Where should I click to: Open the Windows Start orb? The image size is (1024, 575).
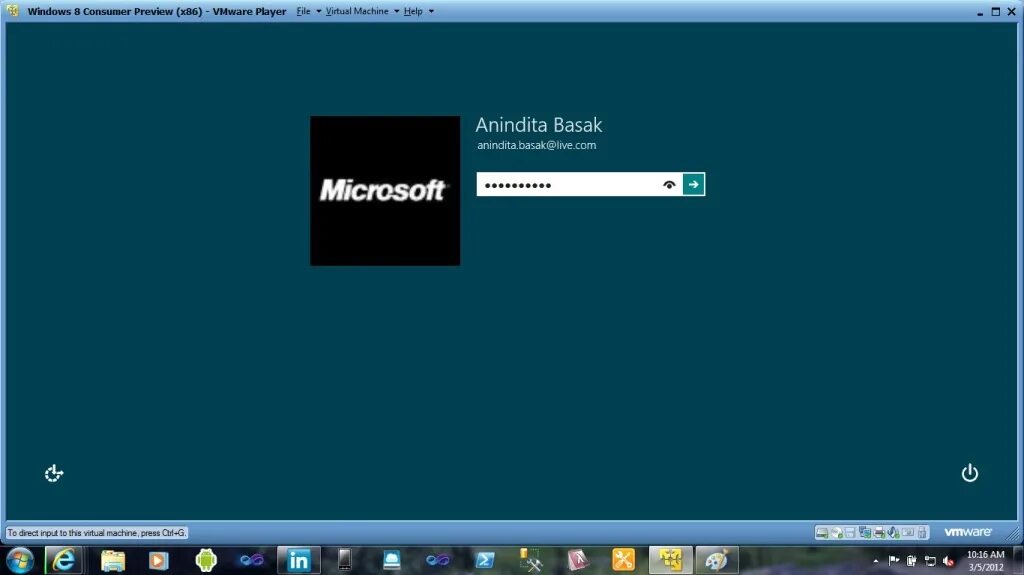20,561
